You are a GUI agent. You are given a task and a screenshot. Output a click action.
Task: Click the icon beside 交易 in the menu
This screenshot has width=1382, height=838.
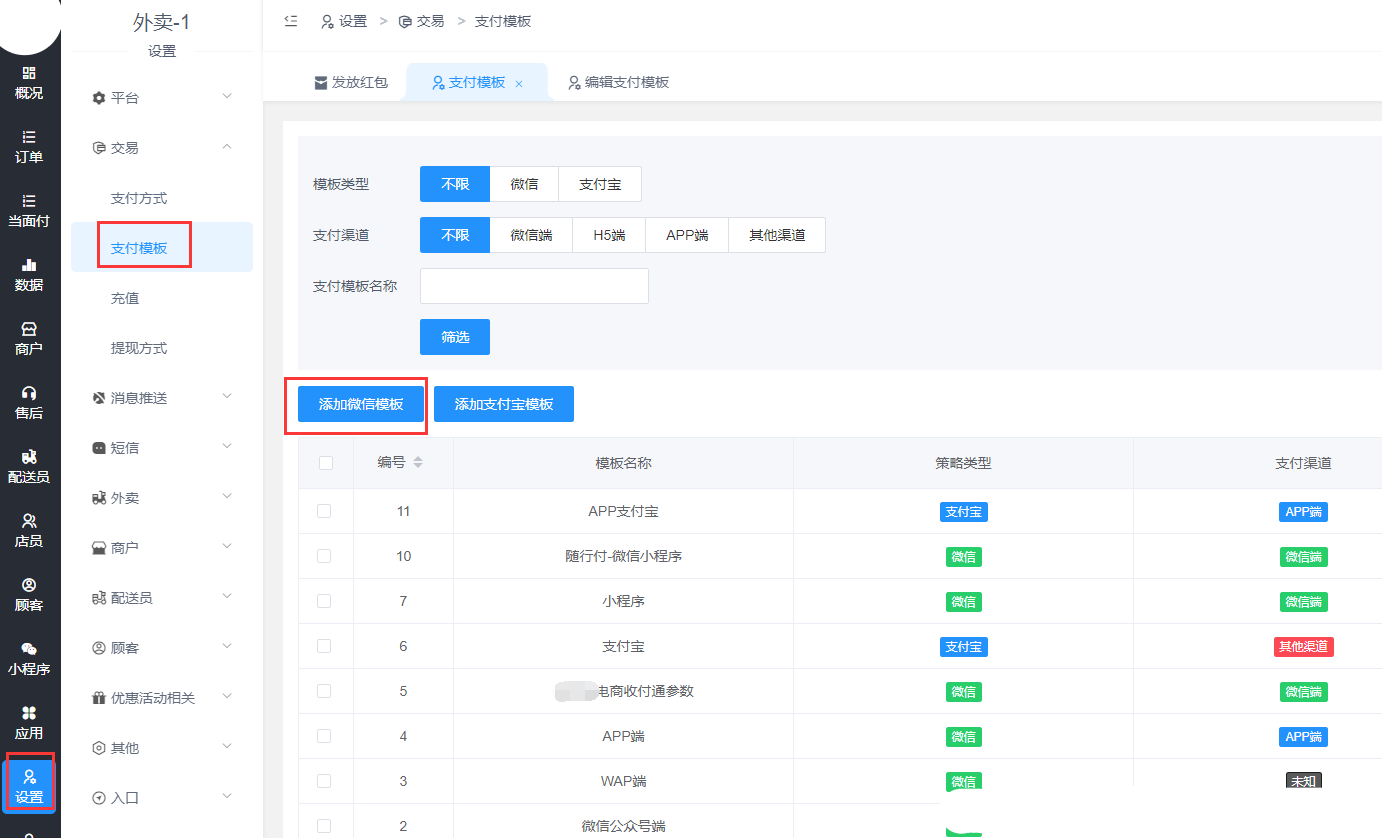[98, 148]
